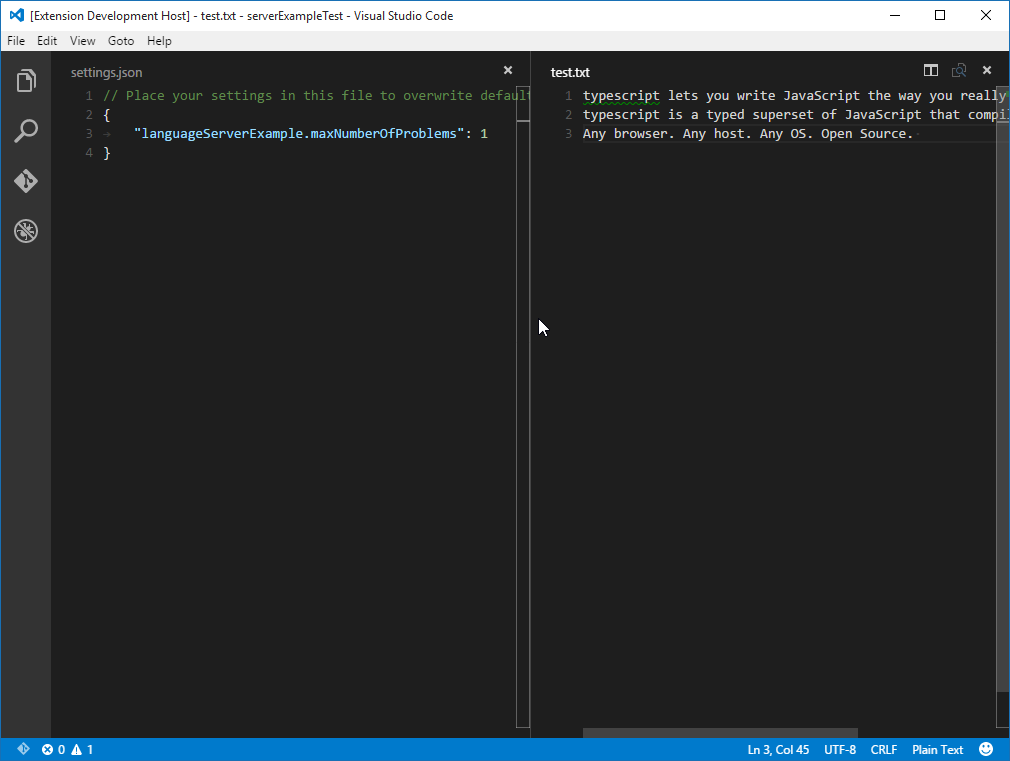1010x761 pixels.
Task: Click Ln 3, Col 45 position indicator
Action: point(778,749)
